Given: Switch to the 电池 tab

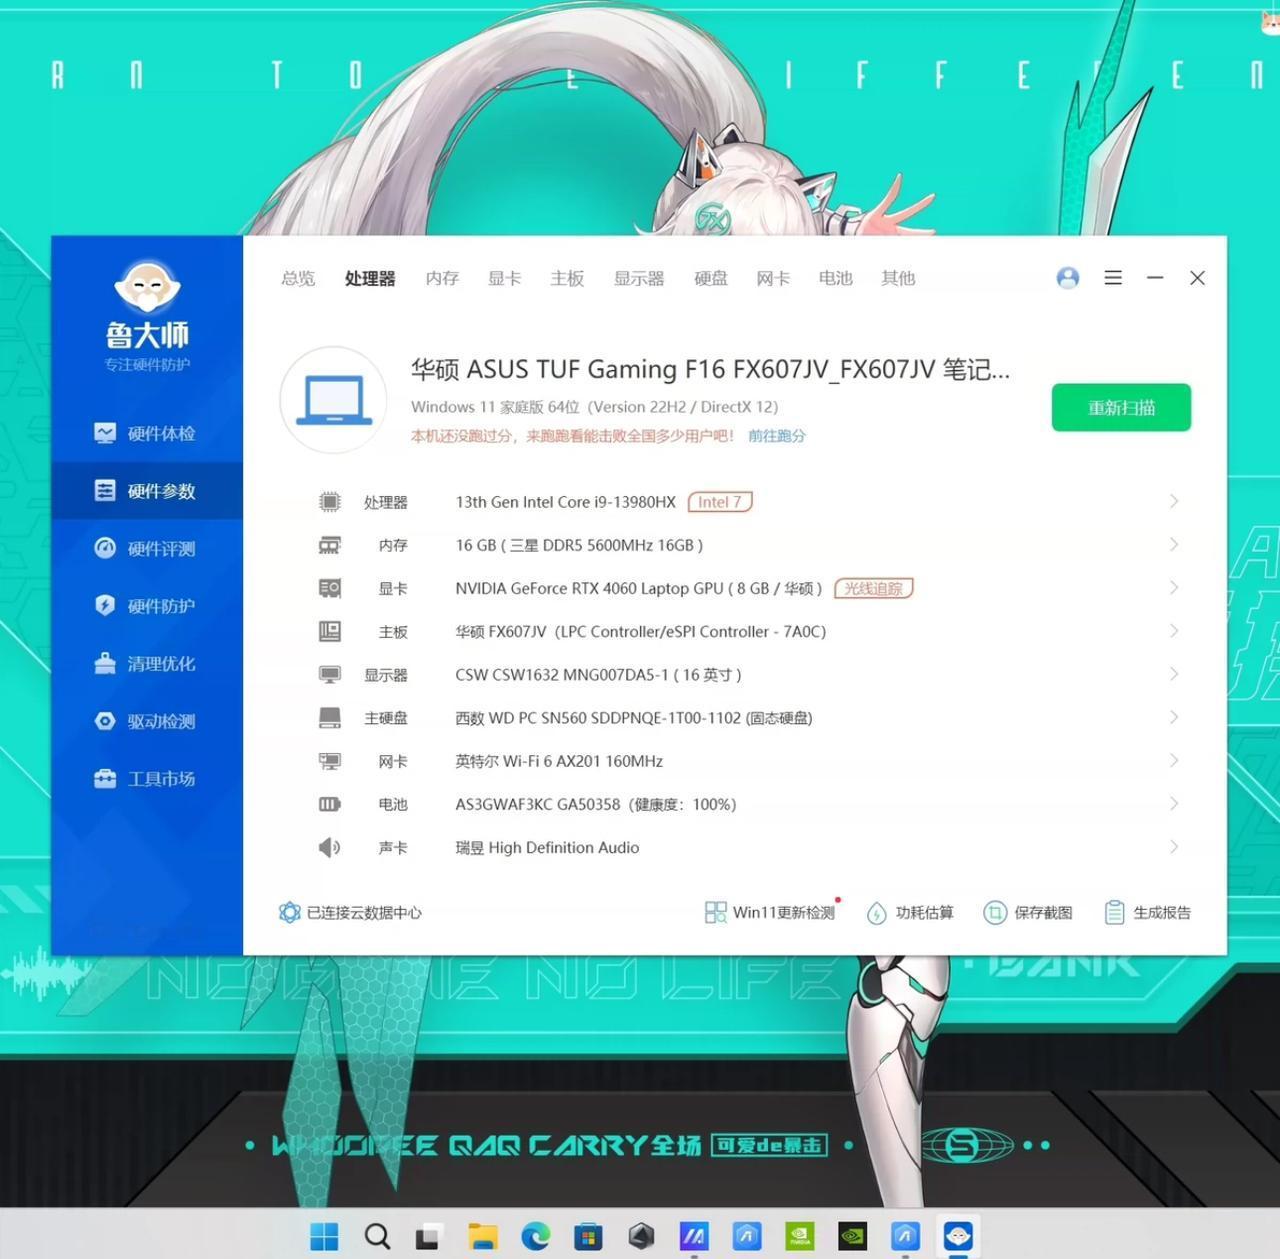Looking at the screenshot, I should (836, 278).
